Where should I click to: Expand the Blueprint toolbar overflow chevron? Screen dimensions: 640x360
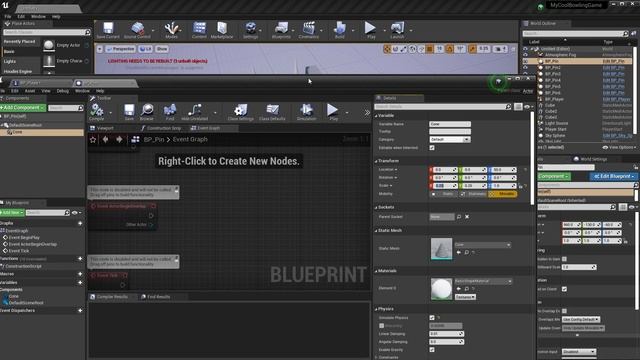[x=367, y=113]
